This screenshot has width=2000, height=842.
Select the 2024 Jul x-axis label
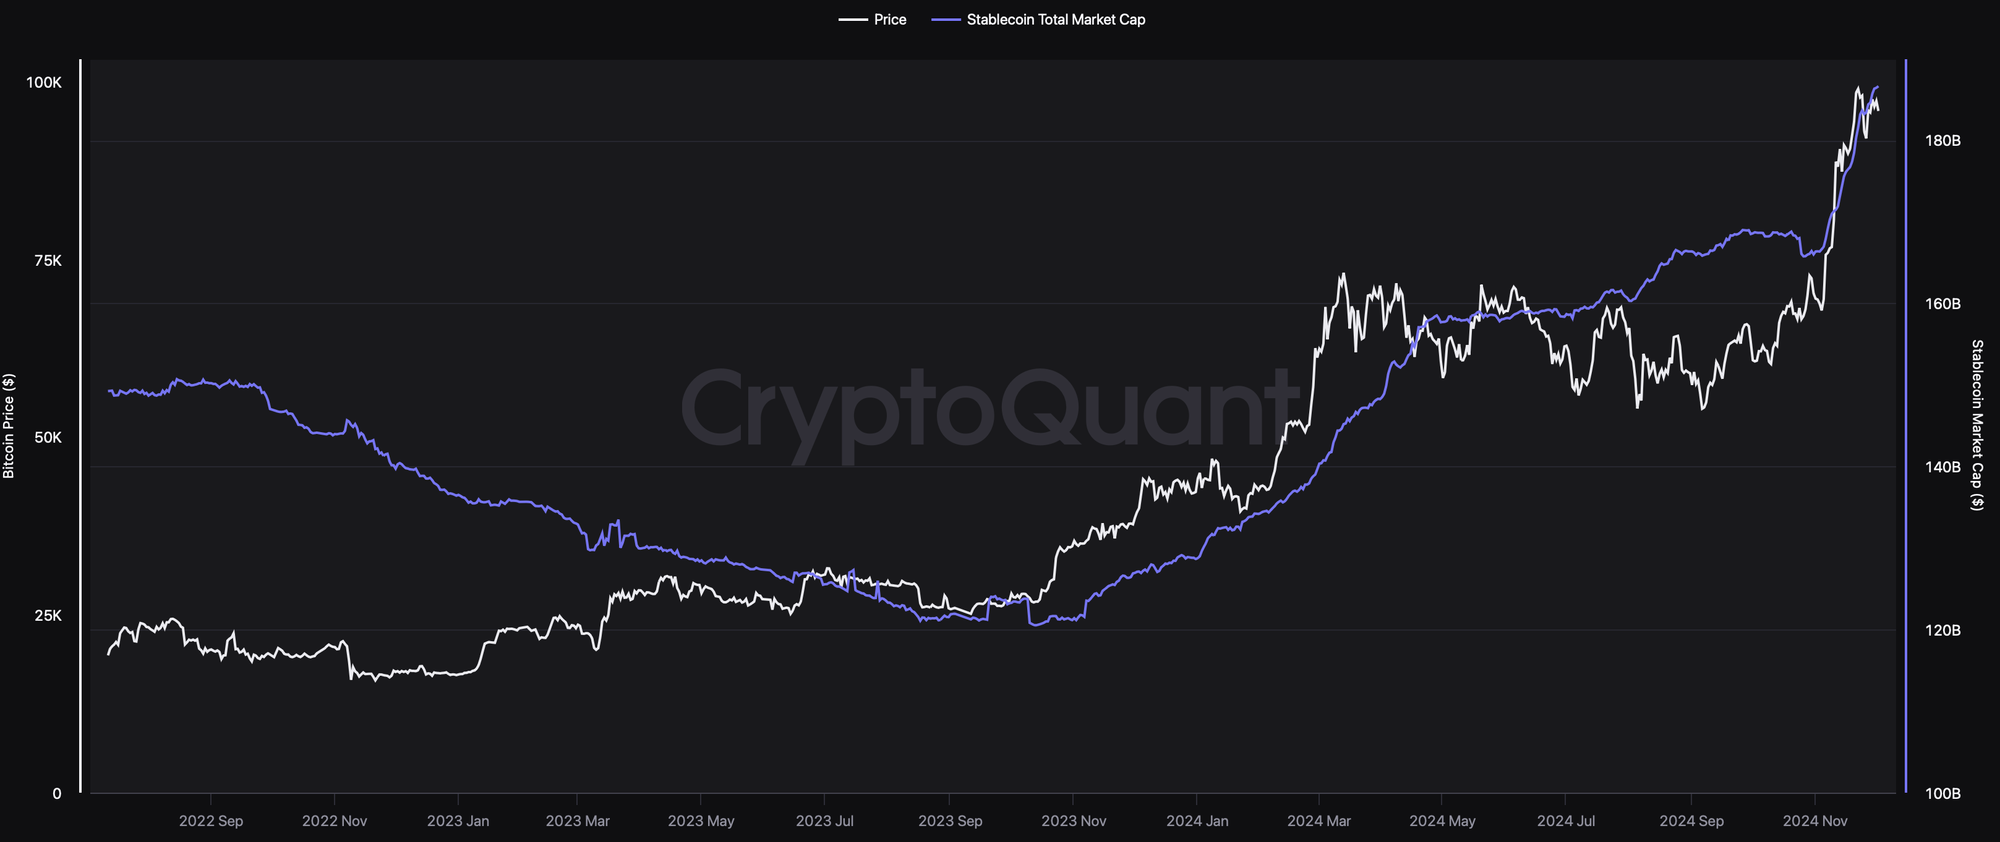click(1566, 821)
